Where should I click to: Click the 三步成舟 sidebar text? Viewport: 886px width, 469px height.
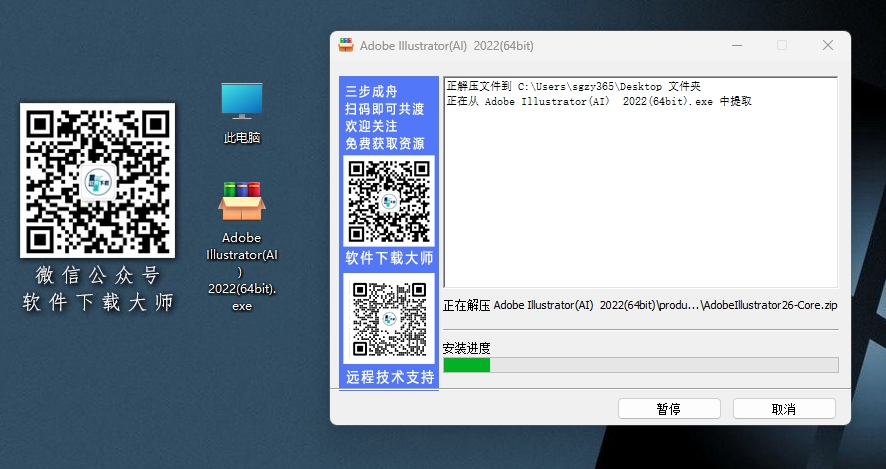tap(371, 91)
